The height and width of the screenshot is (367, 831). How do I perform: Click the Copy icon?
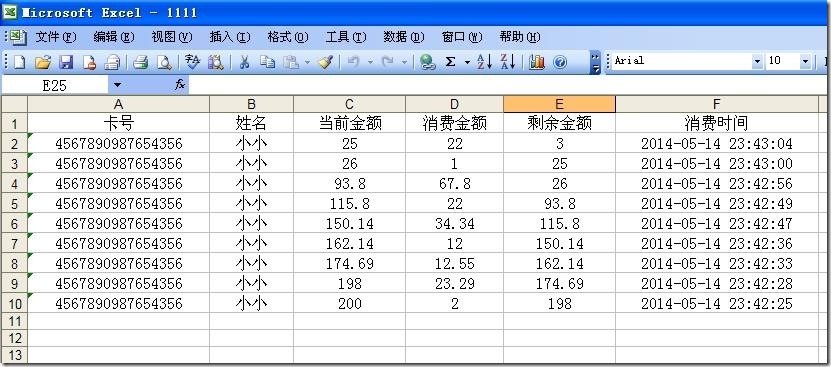point(268,63)
